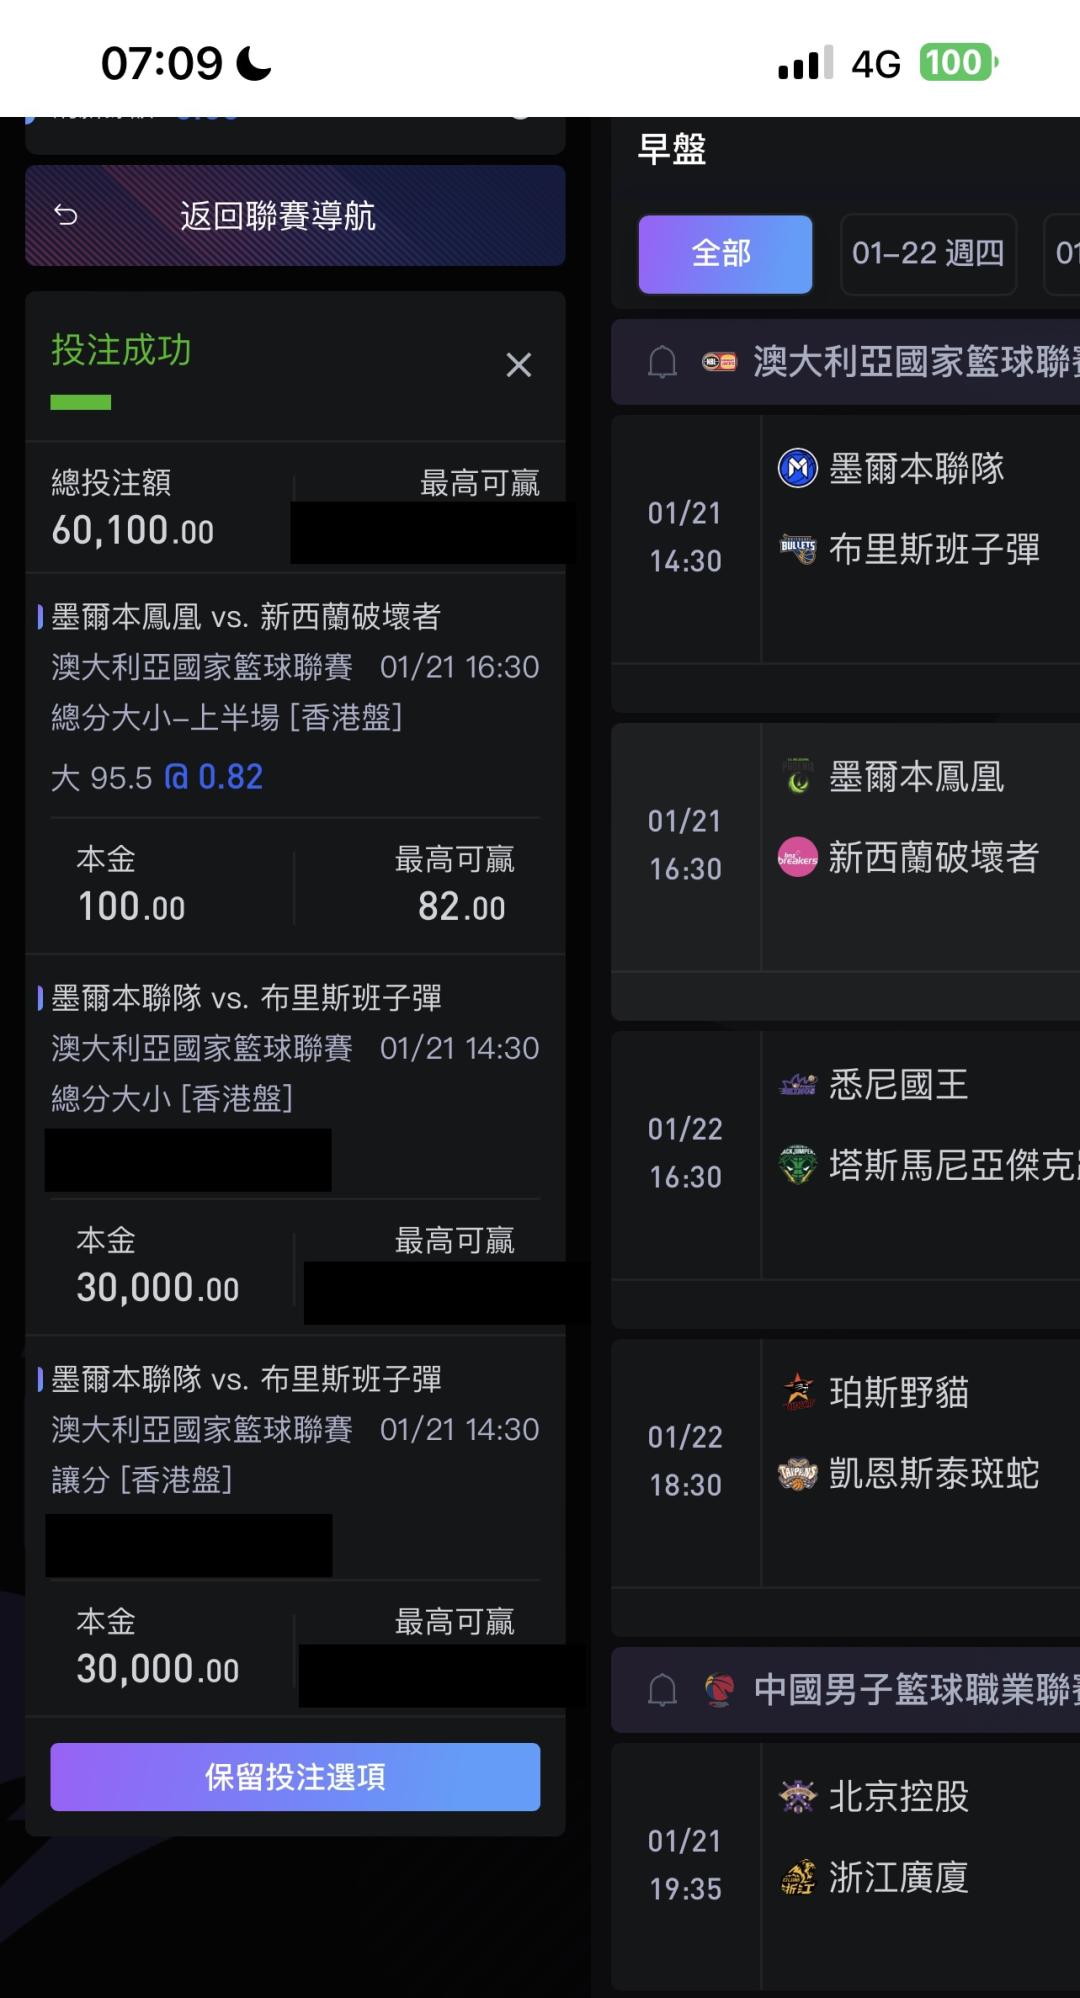This screenshot has height=1998, width=1080.
Task: Tap the 墨爾本鳳凰 Phoenix logo
Action: [797, 777]
